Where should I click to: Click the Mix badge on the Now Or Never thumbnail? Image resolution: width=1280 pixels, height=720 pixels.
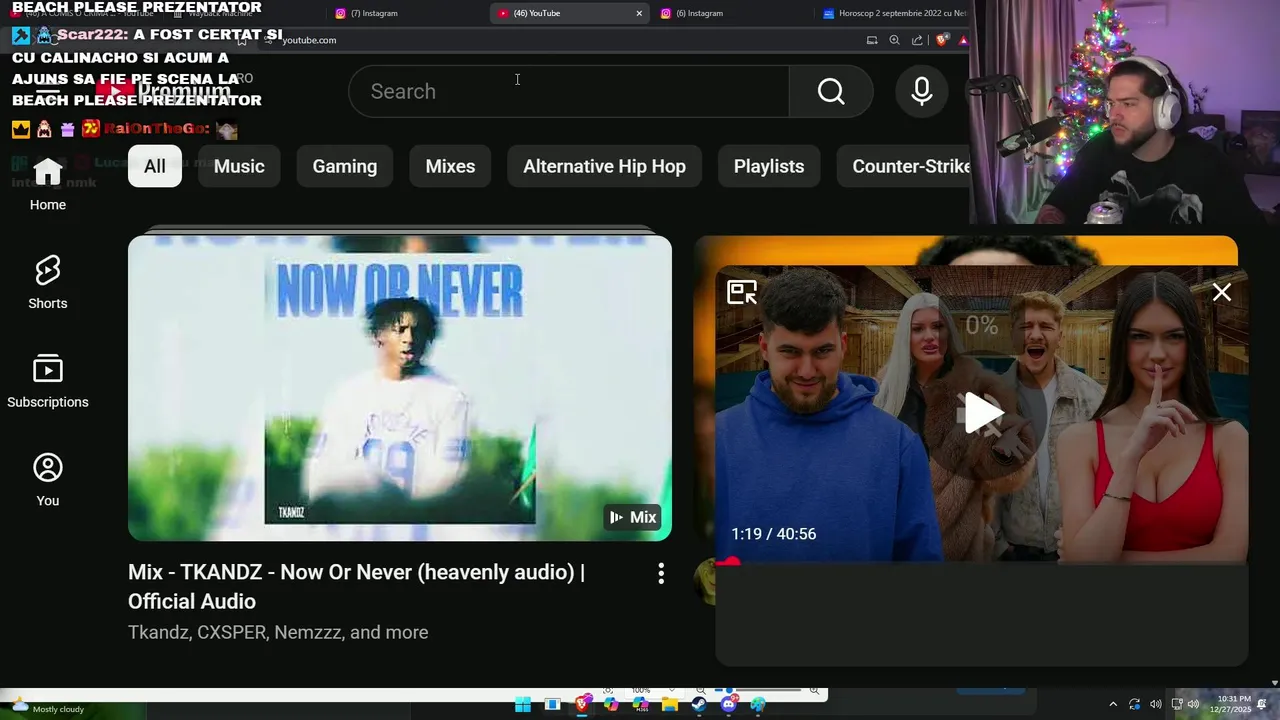pyautogui.click(x=633, y=517)
